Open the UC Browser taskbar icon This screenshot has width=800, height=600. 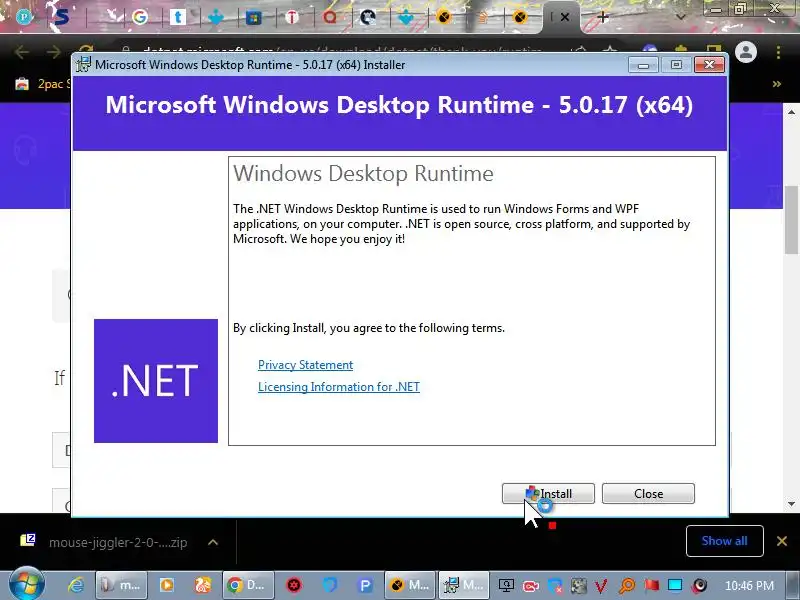(203, 585)
